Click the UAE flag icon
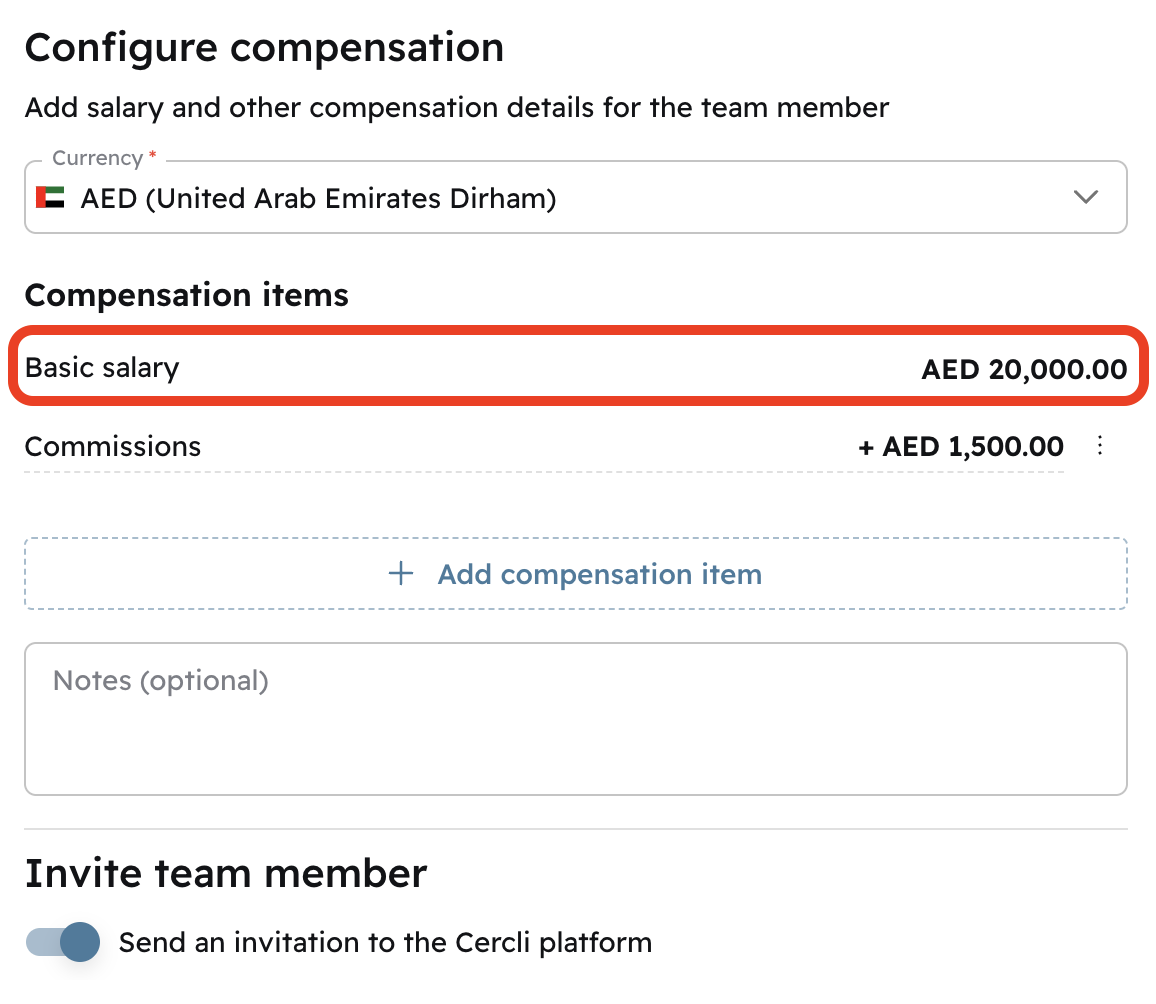 (x=50, y=198)
